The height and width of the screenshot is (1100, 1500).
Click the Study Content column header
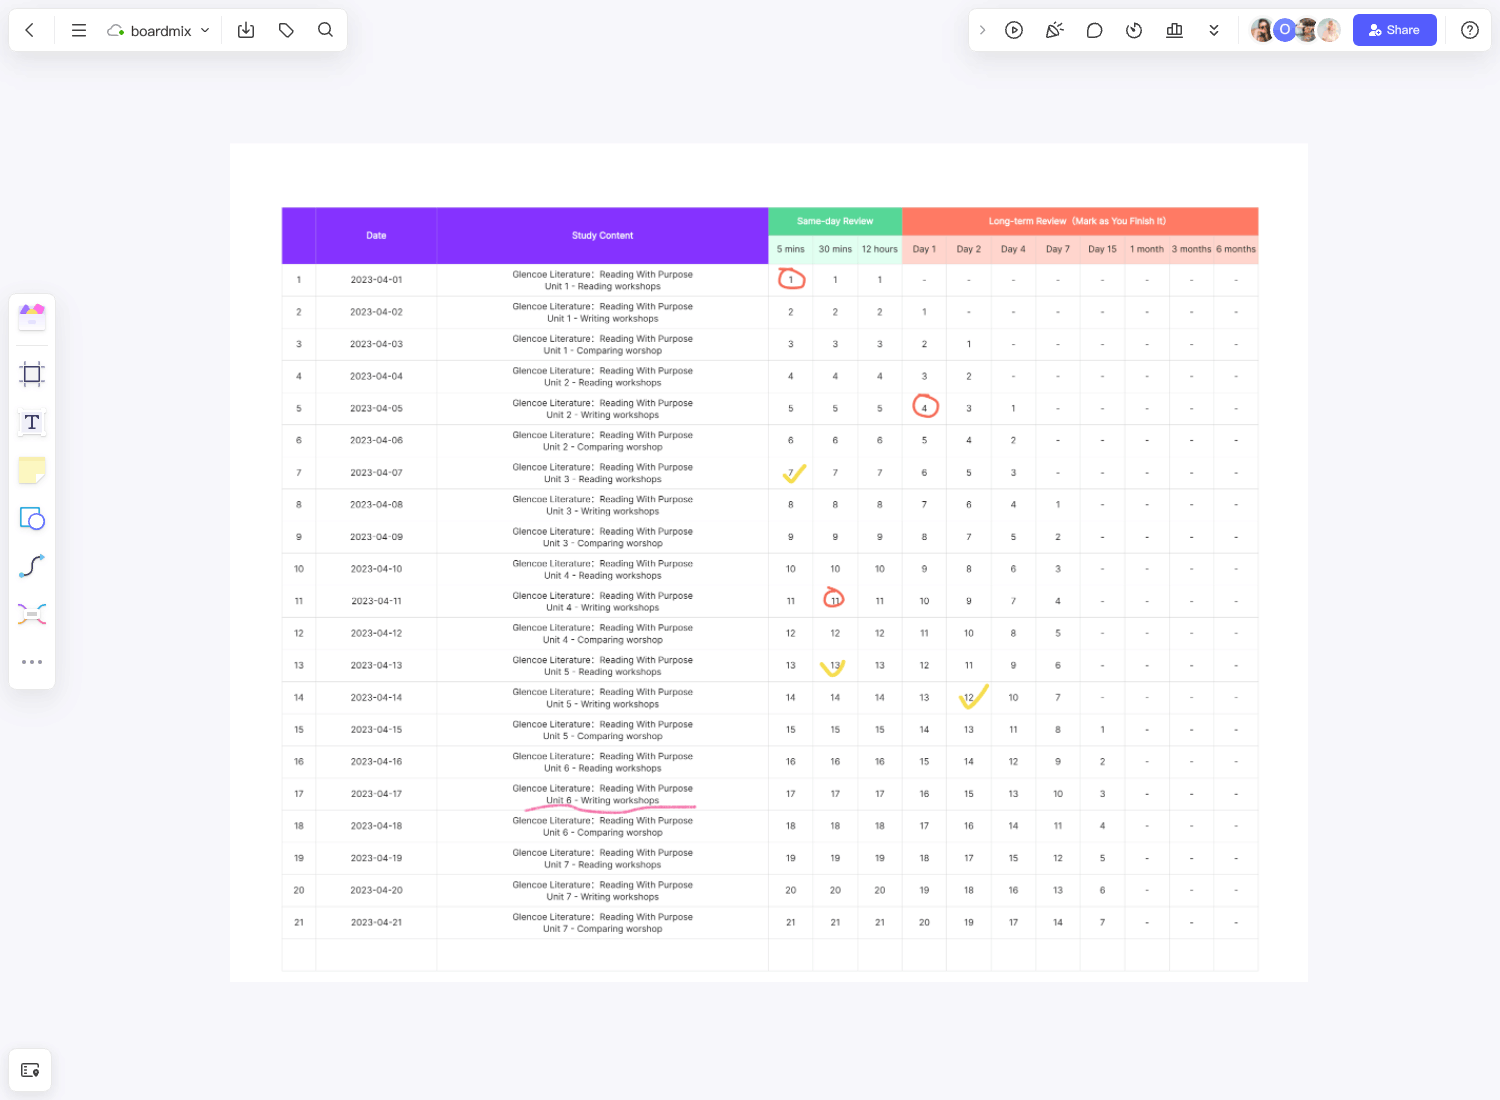click(602, 236)
